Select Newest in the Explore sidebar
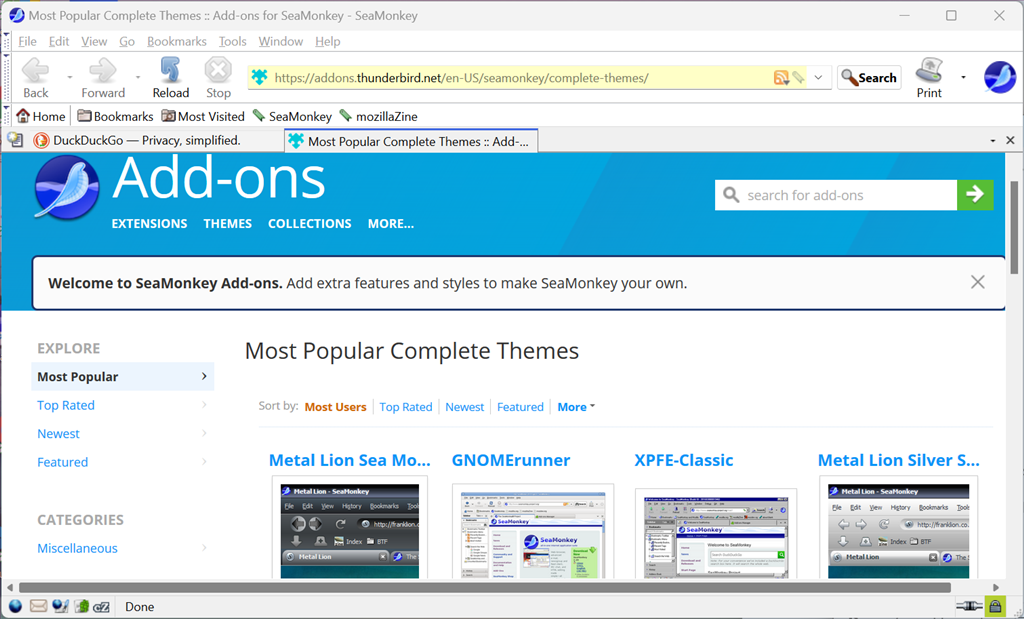 click(123, 434)
